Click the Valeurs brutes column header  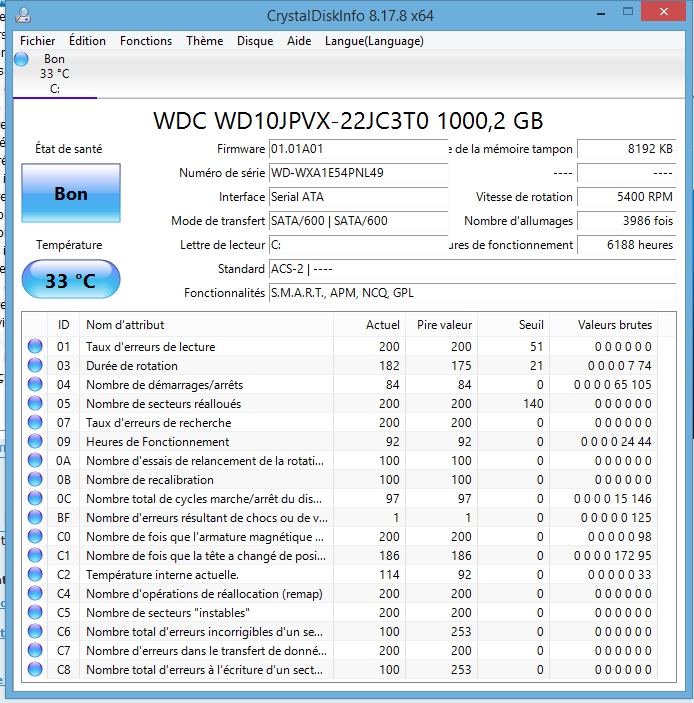614,324
